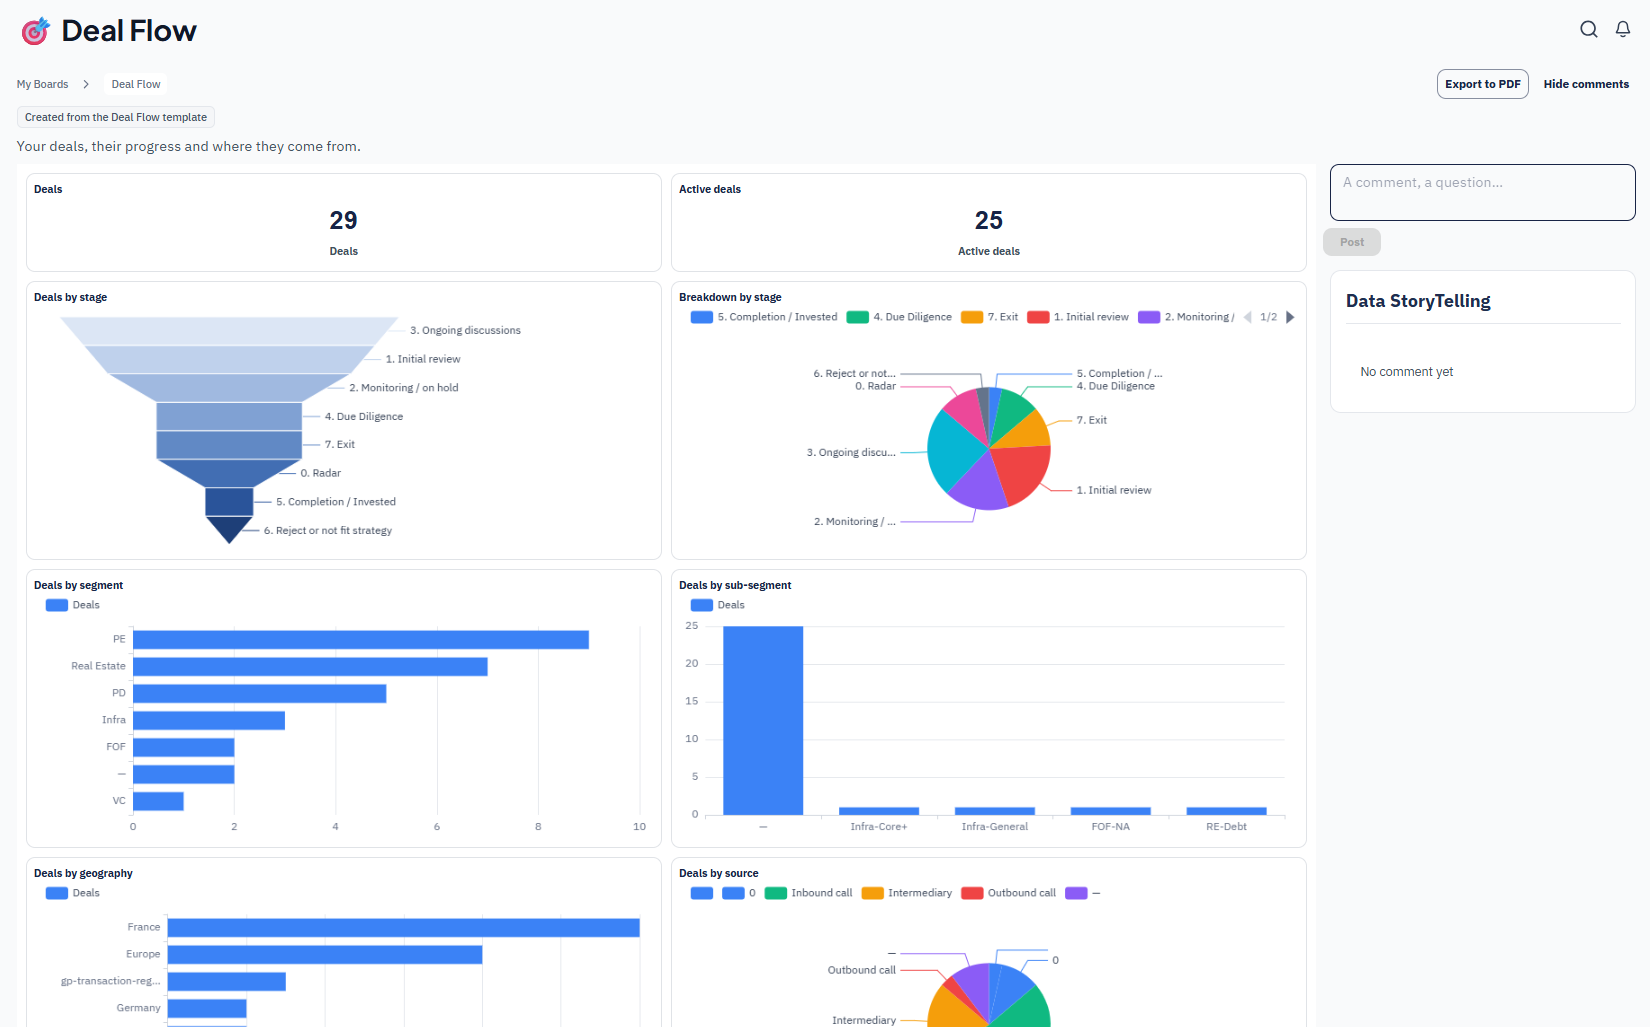This screenshot has height=1027, width=1650.
Task: Click the Deal Flow target logo icon
Action: pos(35,31)
